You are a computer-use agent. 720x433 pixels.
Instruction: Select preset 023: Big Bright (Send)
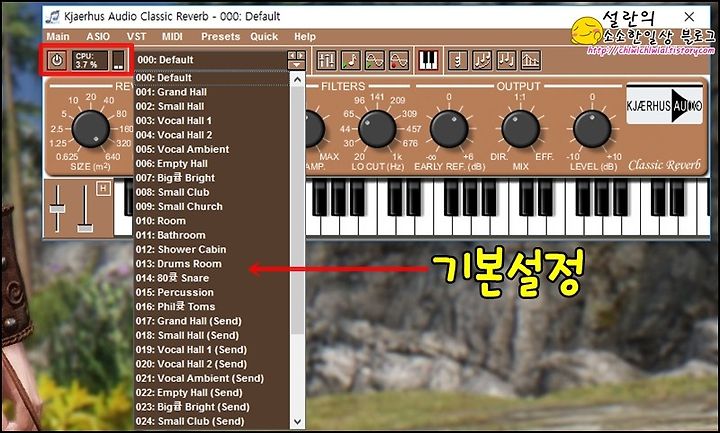click(212, 407)
